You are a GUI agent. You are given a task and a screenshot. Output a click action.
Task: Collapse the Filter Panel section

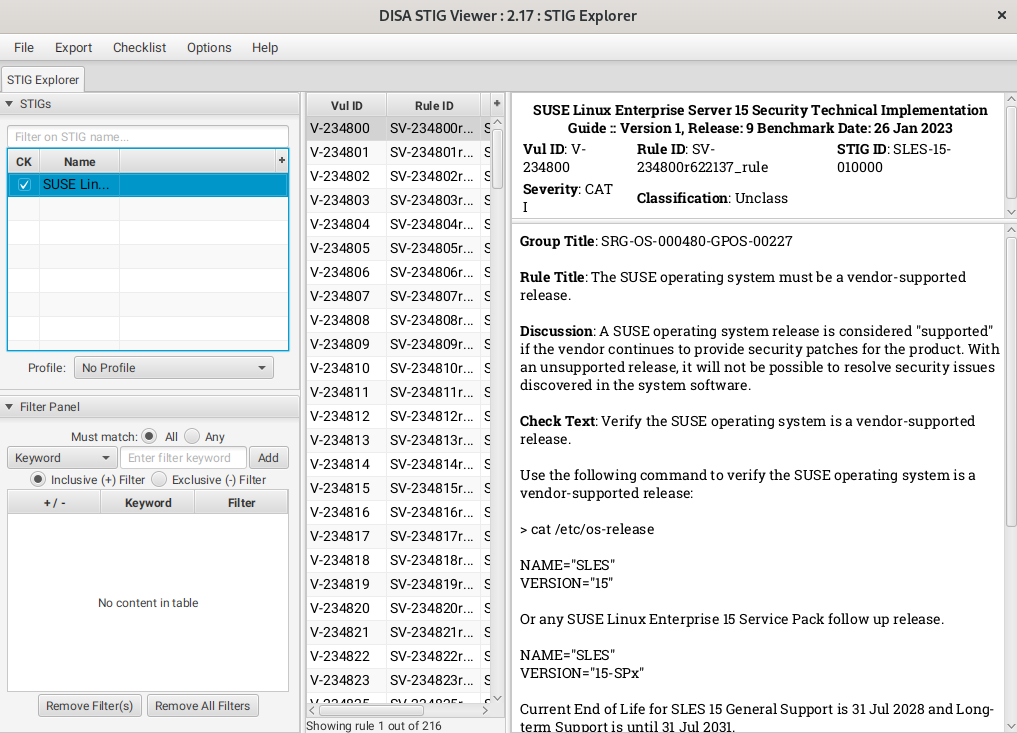pyautogui.click(x=9, y=407)
